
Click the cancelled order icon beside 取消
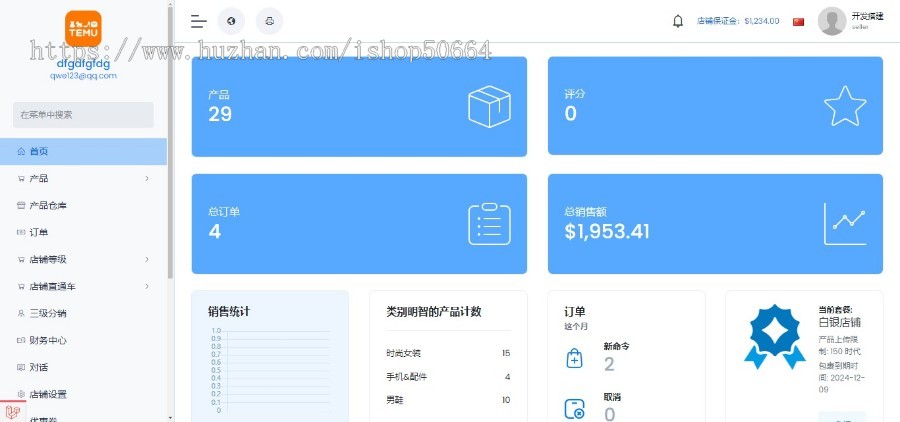[x=575, y=409]
